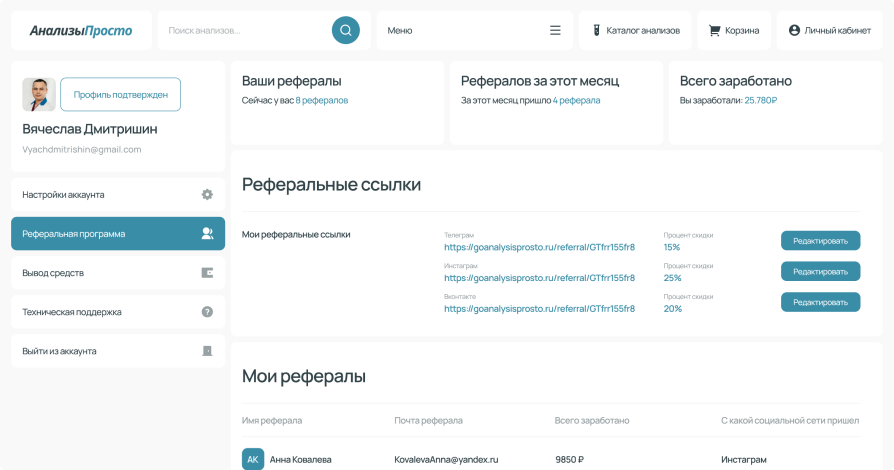Image resolution: width=894 pixels, height=470 pixels.
Task: Click the people icon in Реферальная программа
Action: pos(208,233)
